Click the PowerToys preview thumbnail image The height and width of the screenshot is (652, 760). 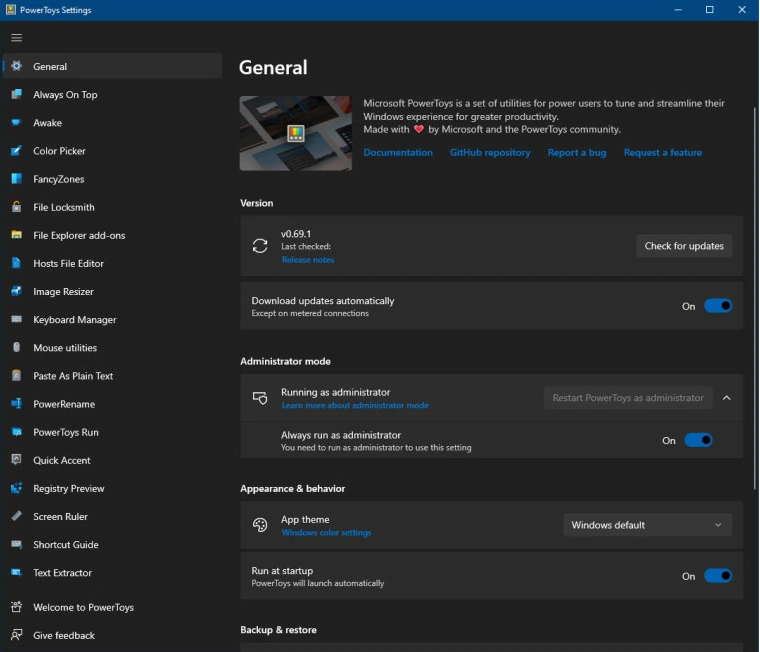click(x=295, y=133)
